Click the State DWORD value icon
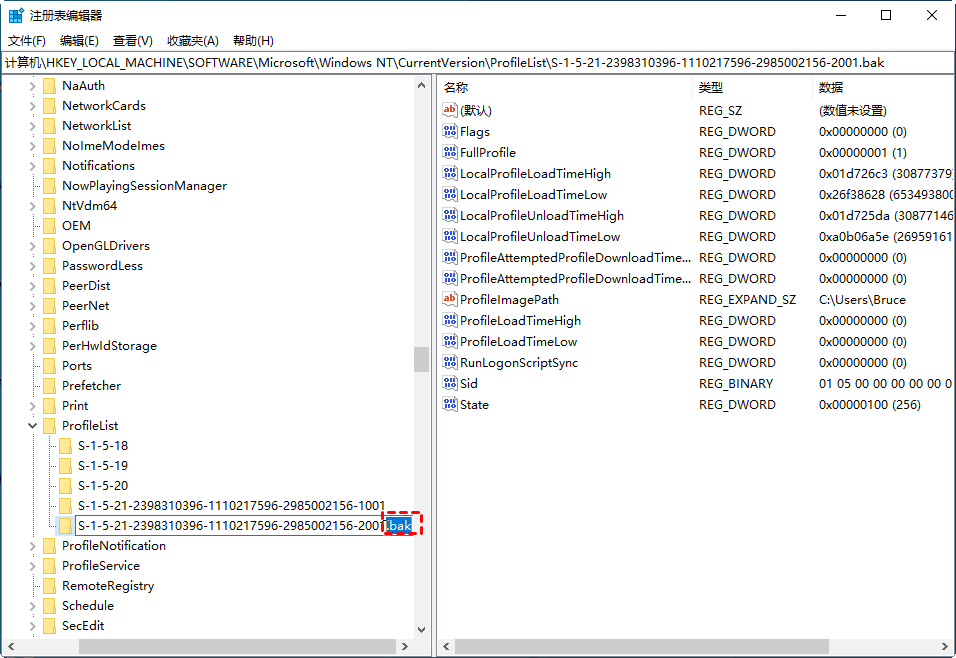 pos(450,405)
